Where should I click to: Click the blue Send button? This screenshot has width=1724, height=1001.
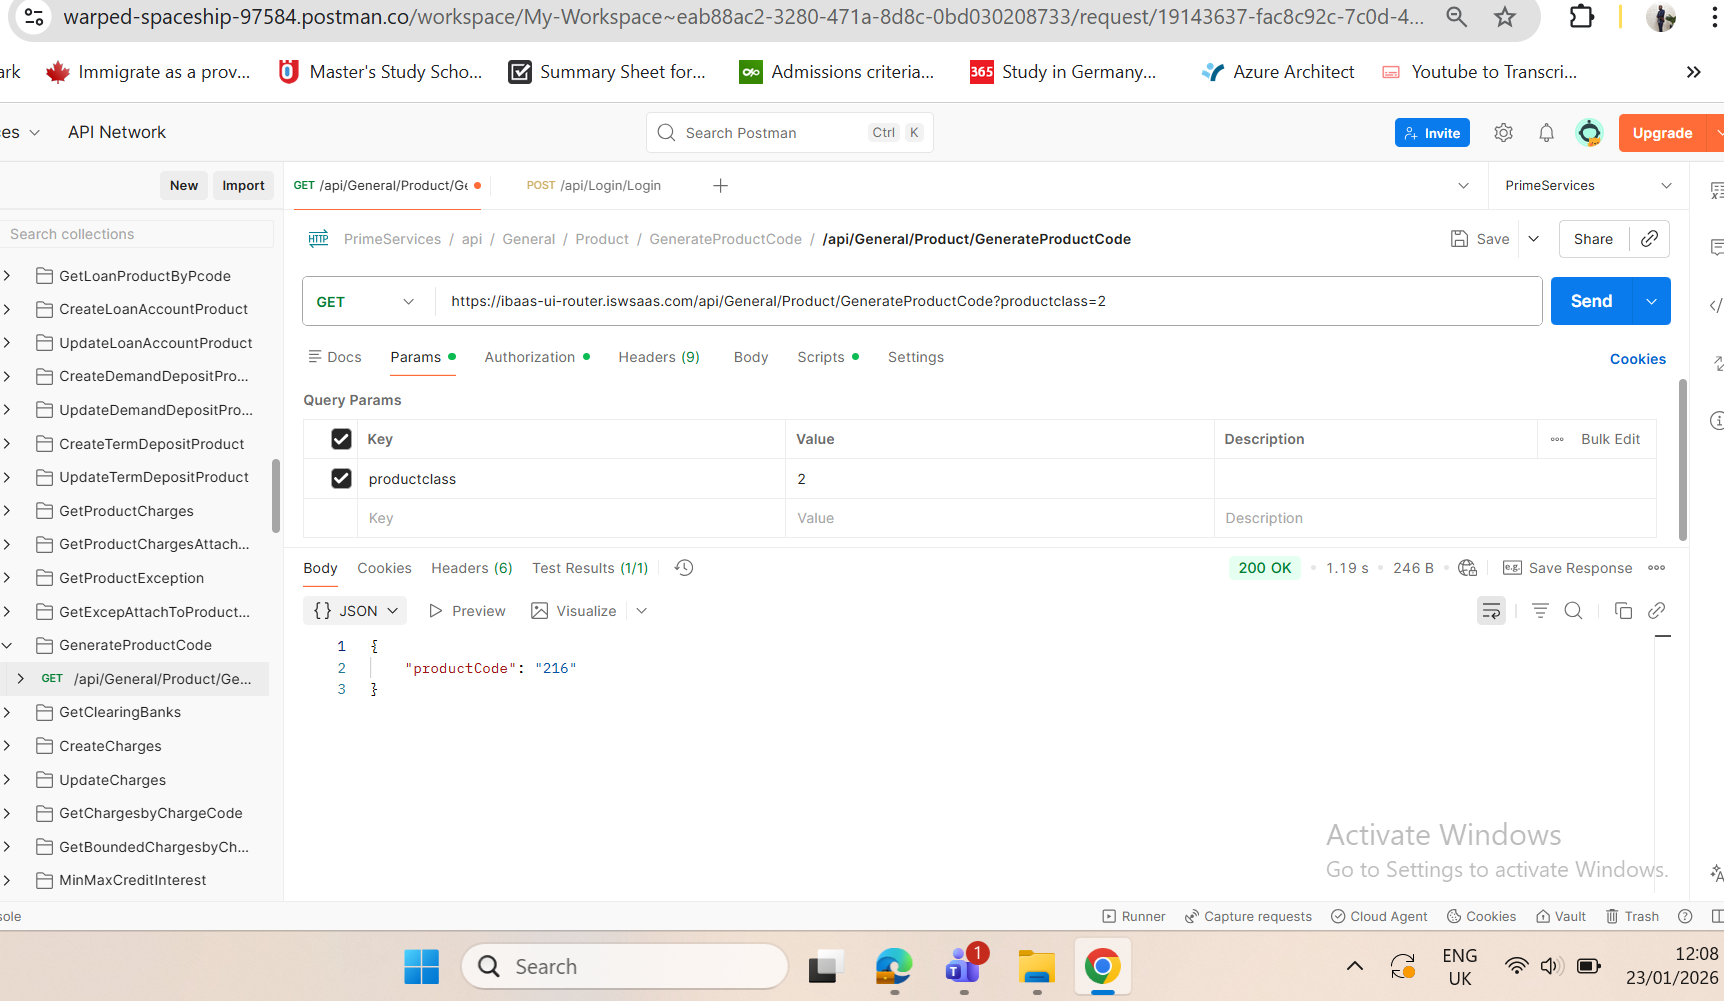click(1591, 301)
